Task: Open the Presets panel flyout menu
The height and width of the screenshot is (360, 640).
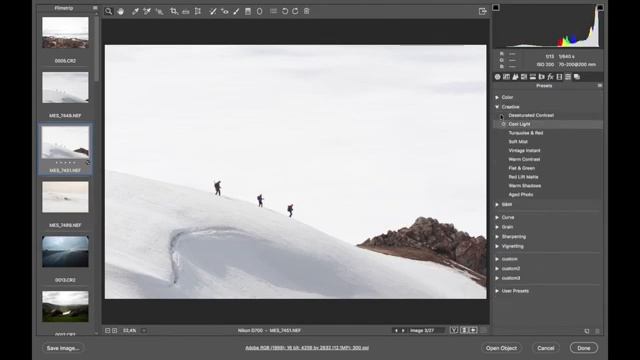Action: [600, 86]
